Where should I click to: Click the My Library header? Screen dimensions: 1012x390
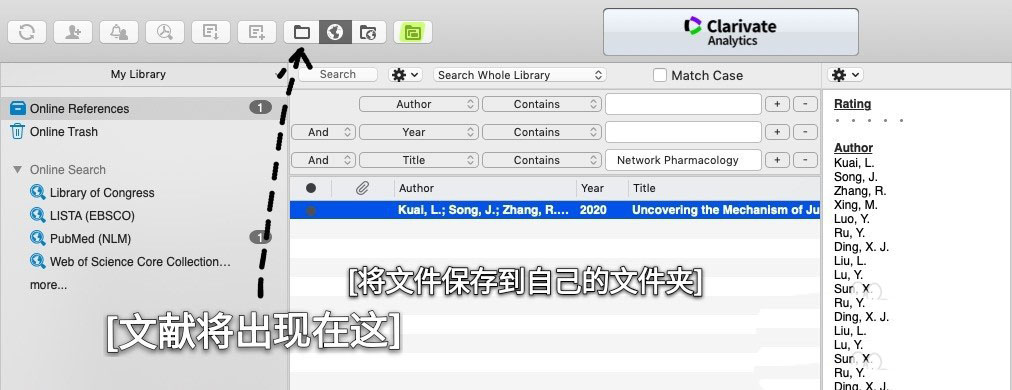click(138, 74)
